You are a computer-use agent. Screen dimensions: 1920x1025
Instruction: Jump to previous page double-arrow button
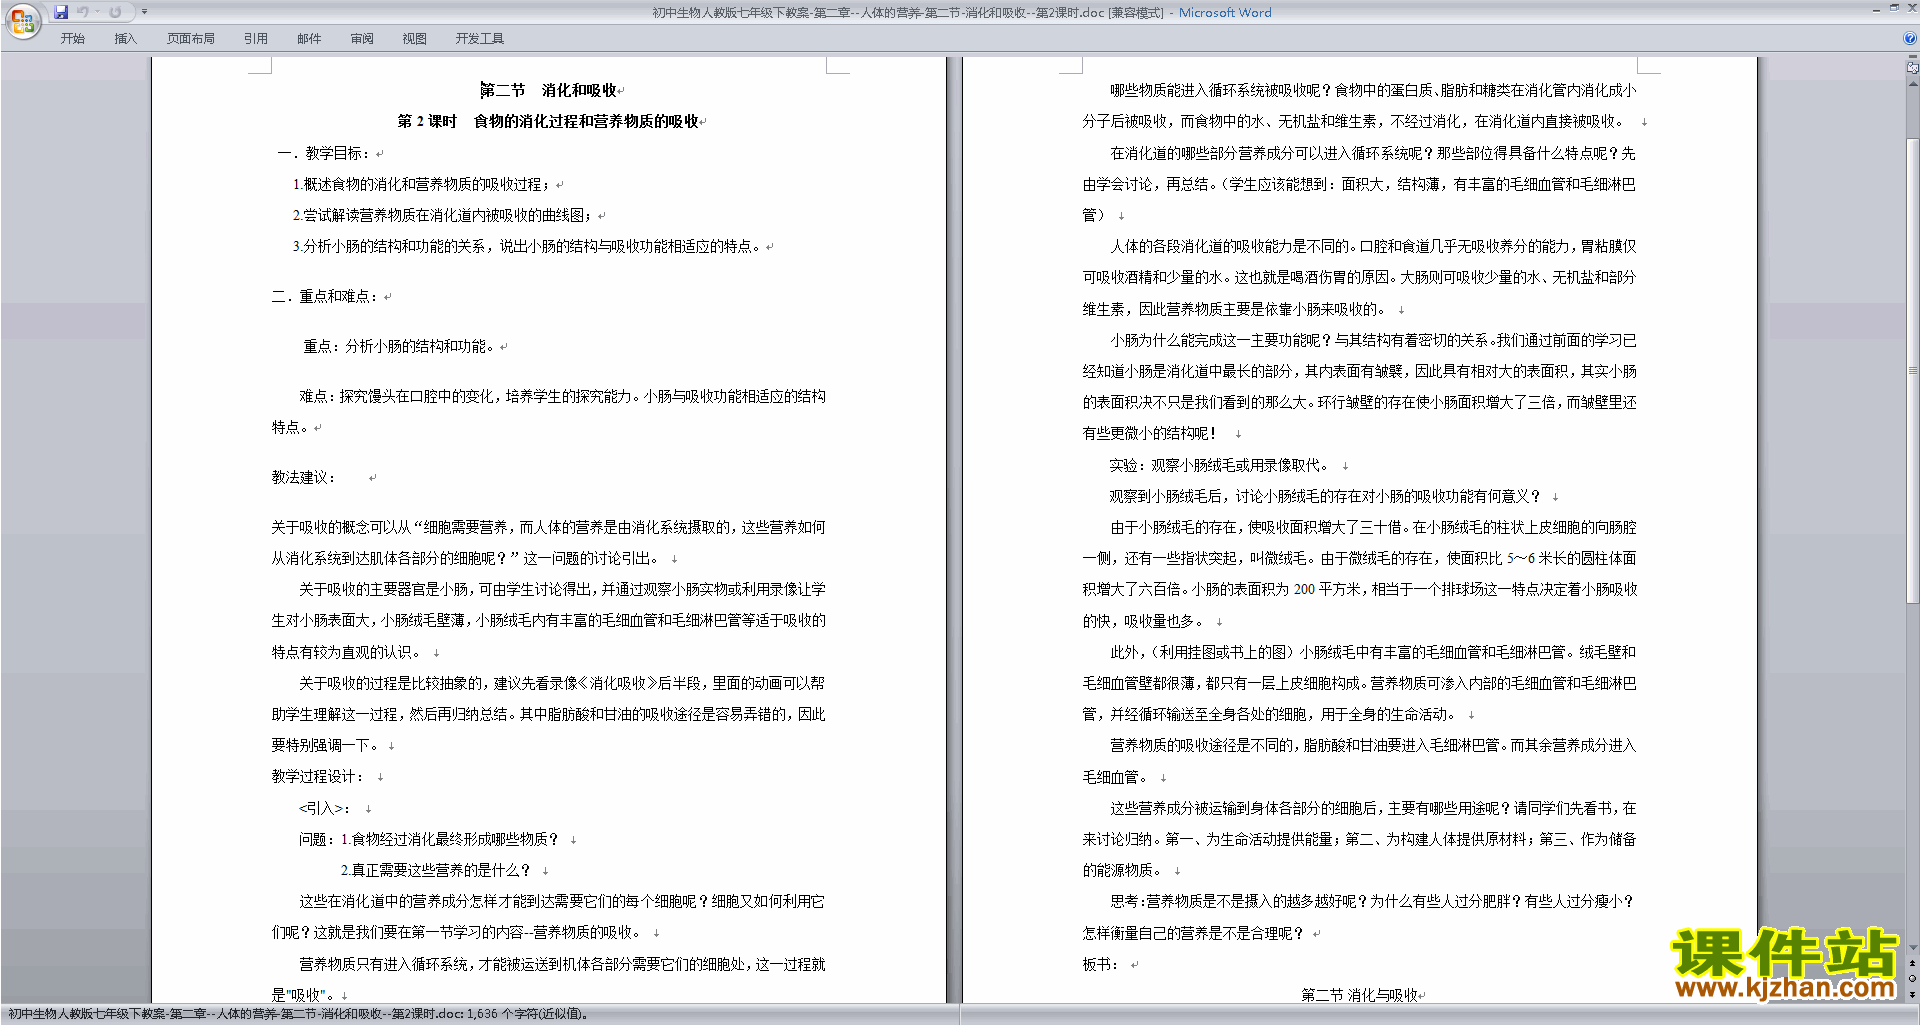click(x=1912, y=963)
